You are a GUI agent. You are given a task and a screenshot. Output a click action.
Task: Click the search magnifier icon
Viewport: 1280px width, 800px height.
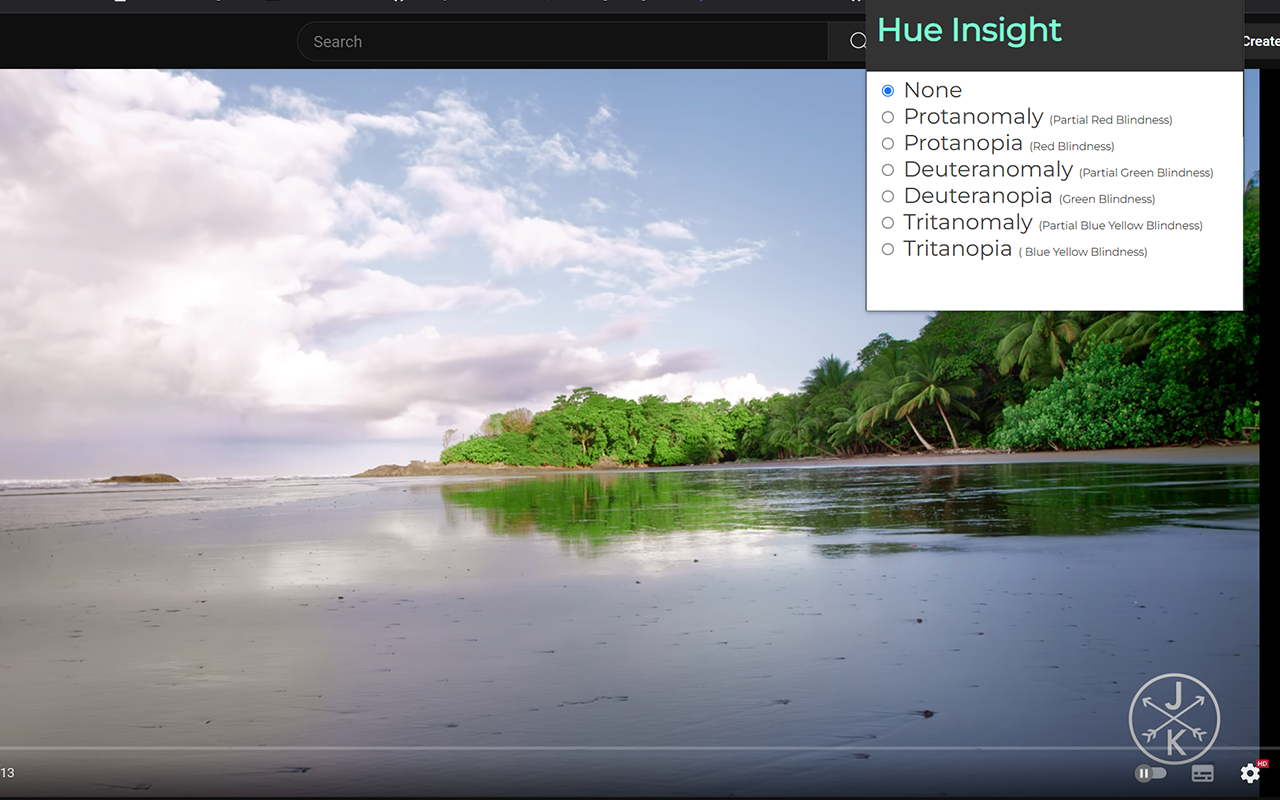pos(857,41)
